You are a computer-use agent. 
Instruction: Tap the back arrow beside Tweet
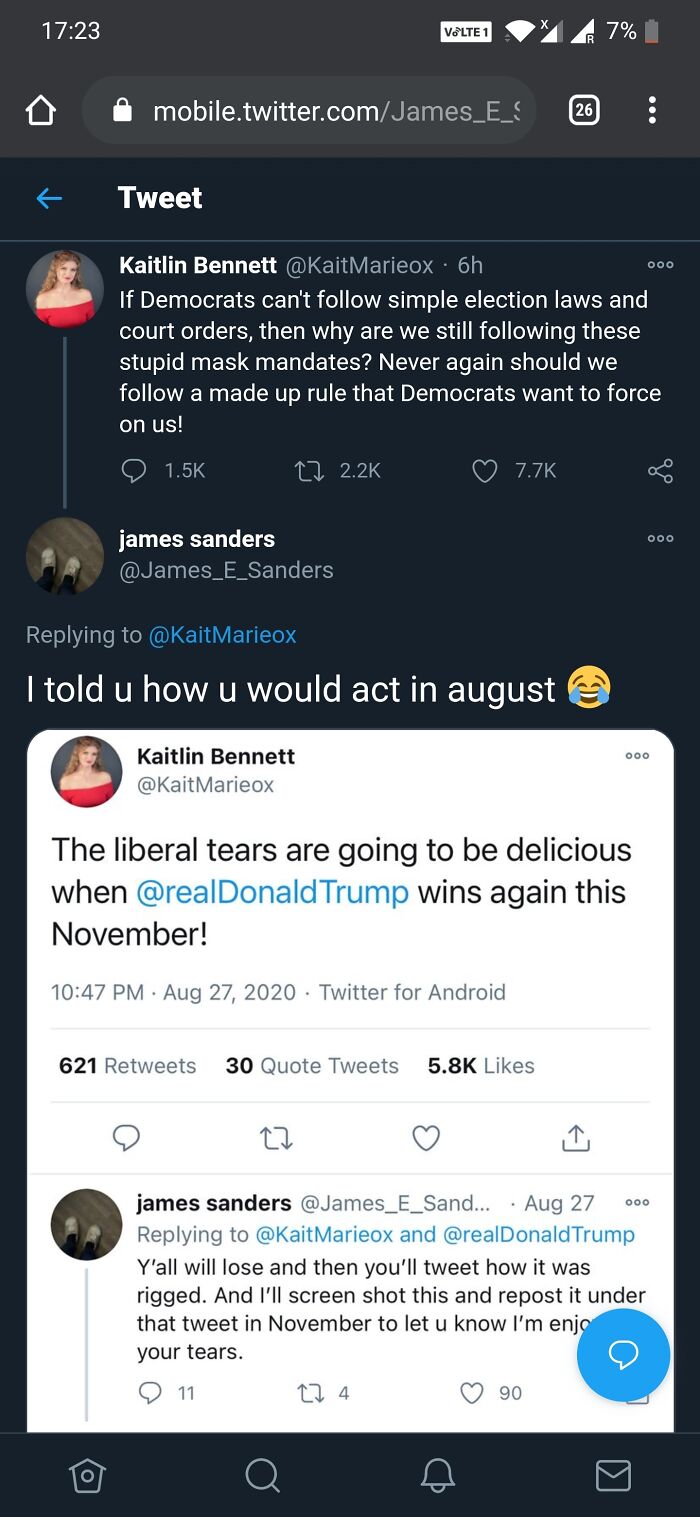pos(49,198)
